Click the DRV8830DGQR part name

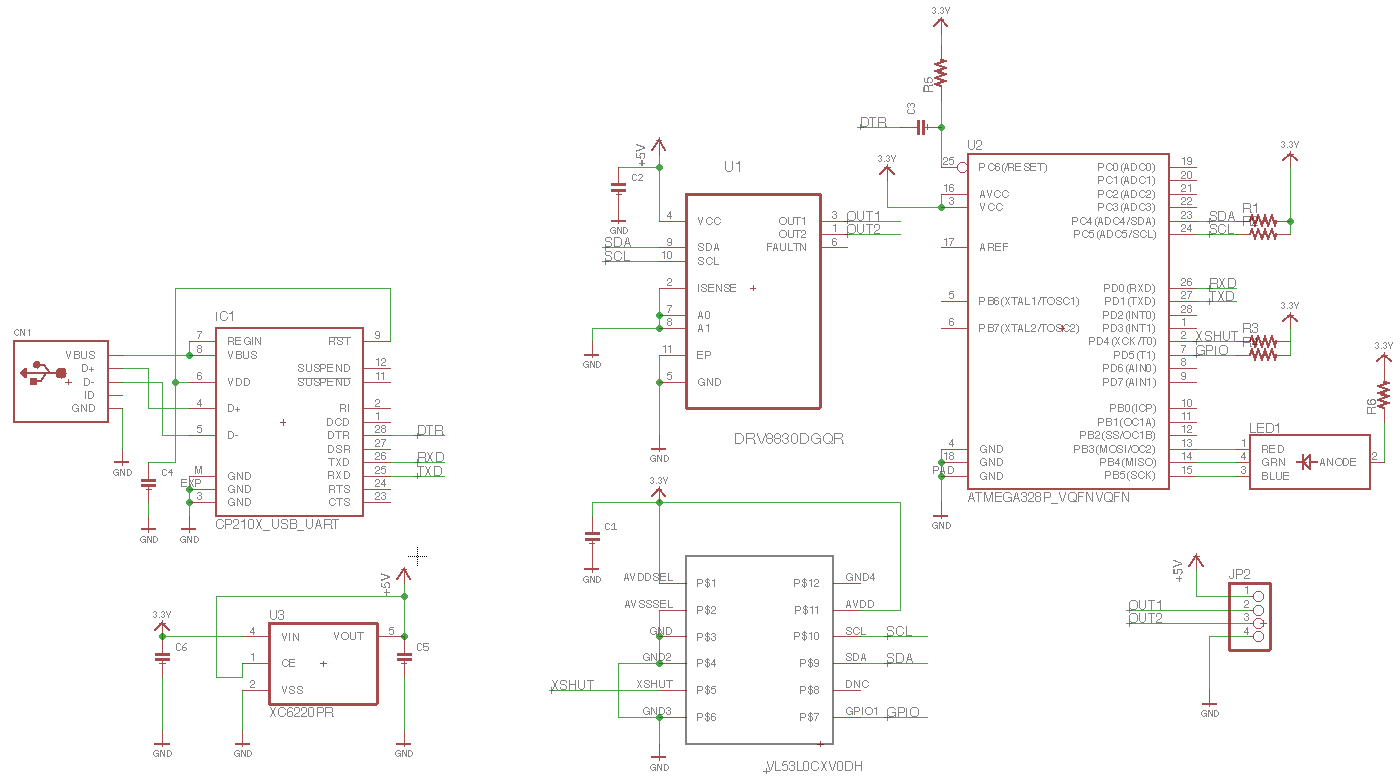tap(789, 439)
